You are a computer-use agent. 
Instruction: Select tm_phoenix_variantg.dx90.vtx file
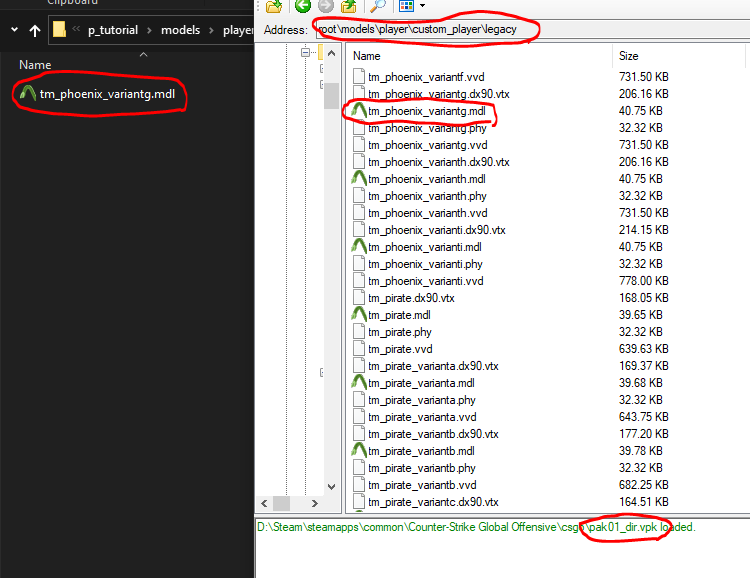click(438, 94)
